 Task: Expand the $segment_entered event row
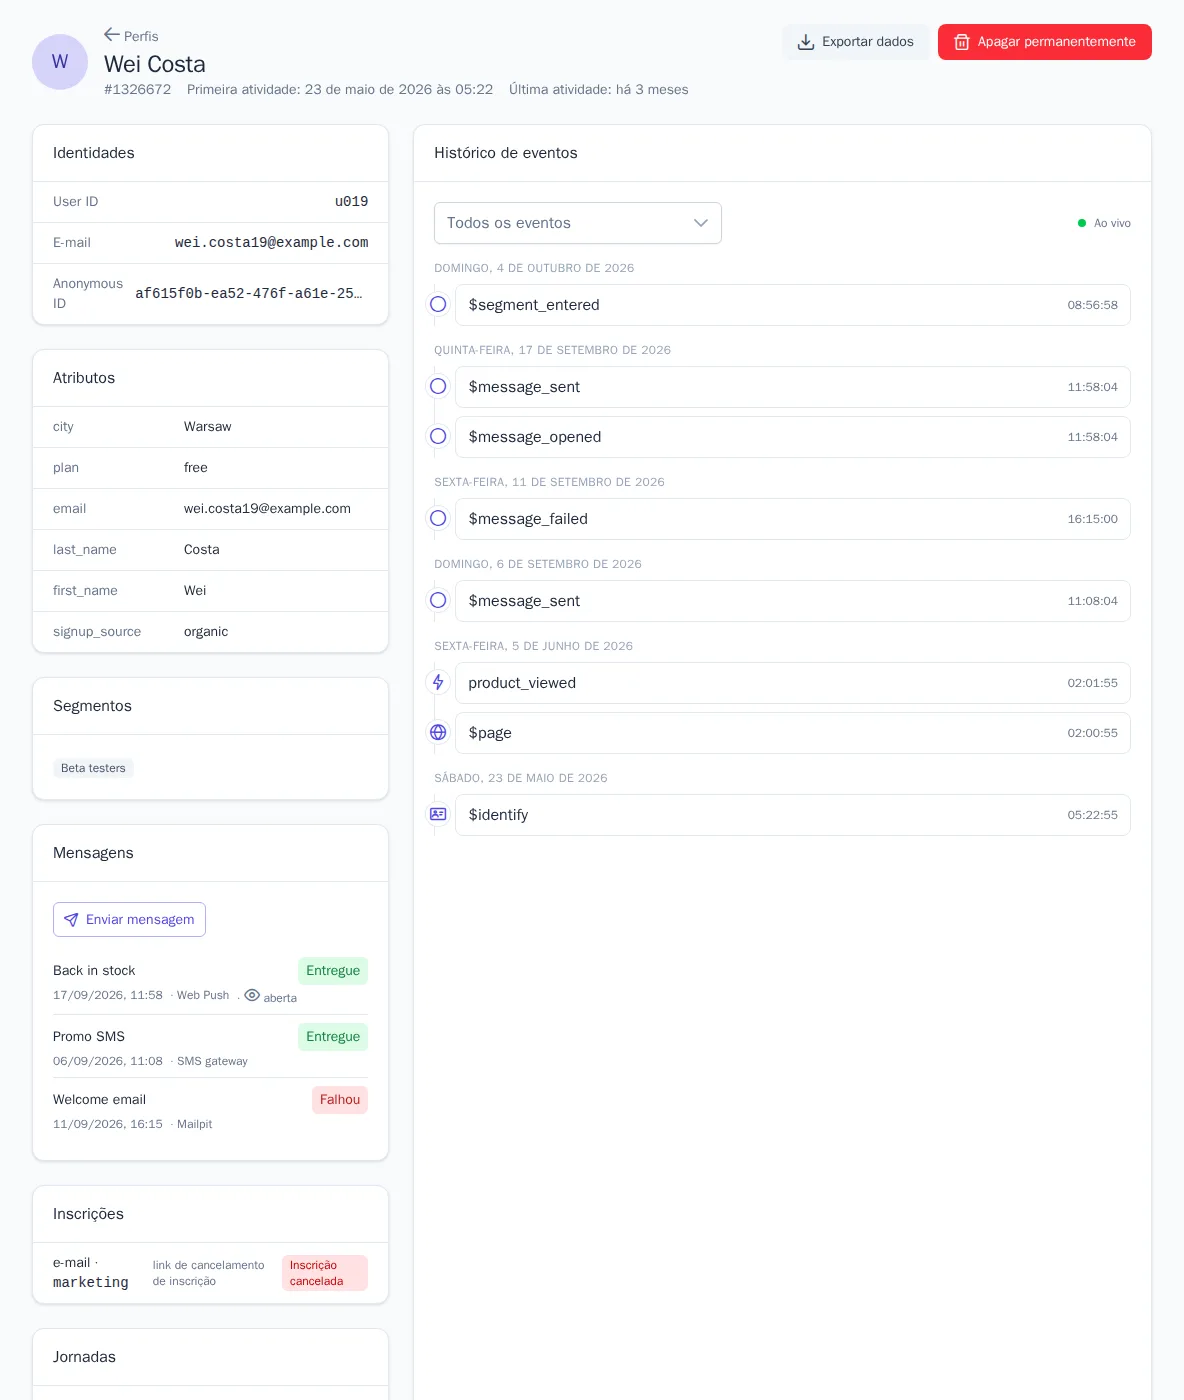pos(793,305)
